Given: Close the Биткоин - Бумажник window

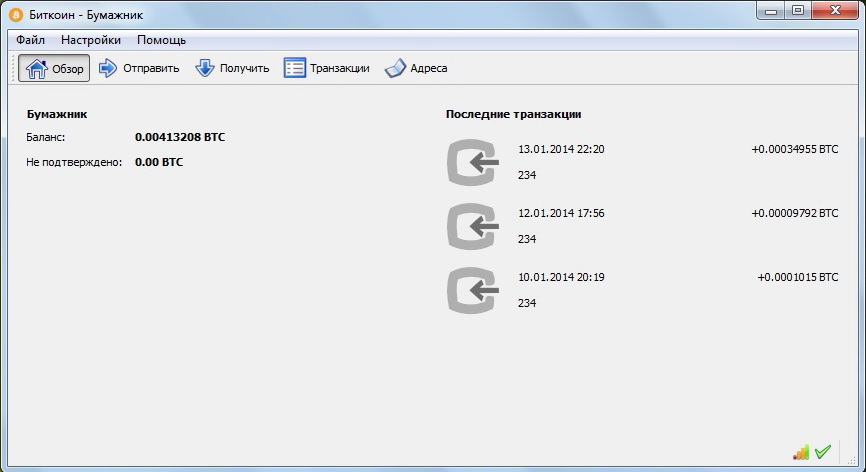Looking at the screenshot, I should pyautogui.click(x=835, y=10).
